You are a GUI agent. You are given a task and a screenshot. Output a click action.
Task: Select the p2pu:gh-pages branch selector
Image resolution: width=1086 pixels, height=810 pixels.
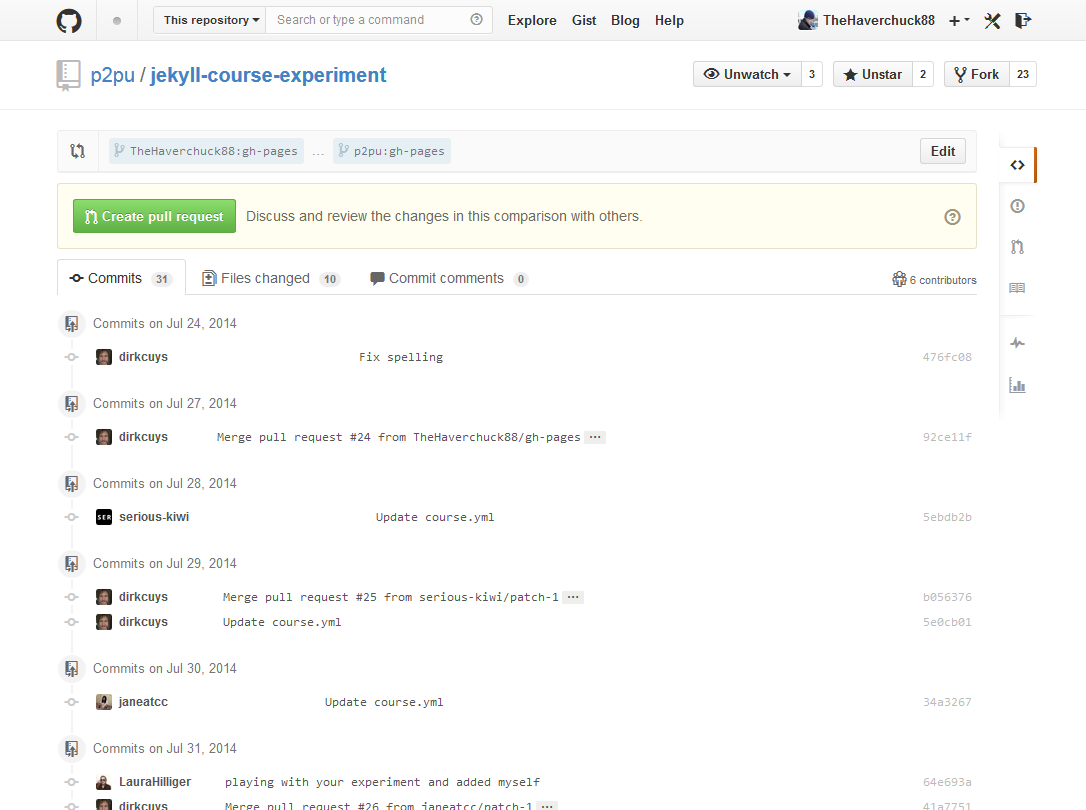392,151
